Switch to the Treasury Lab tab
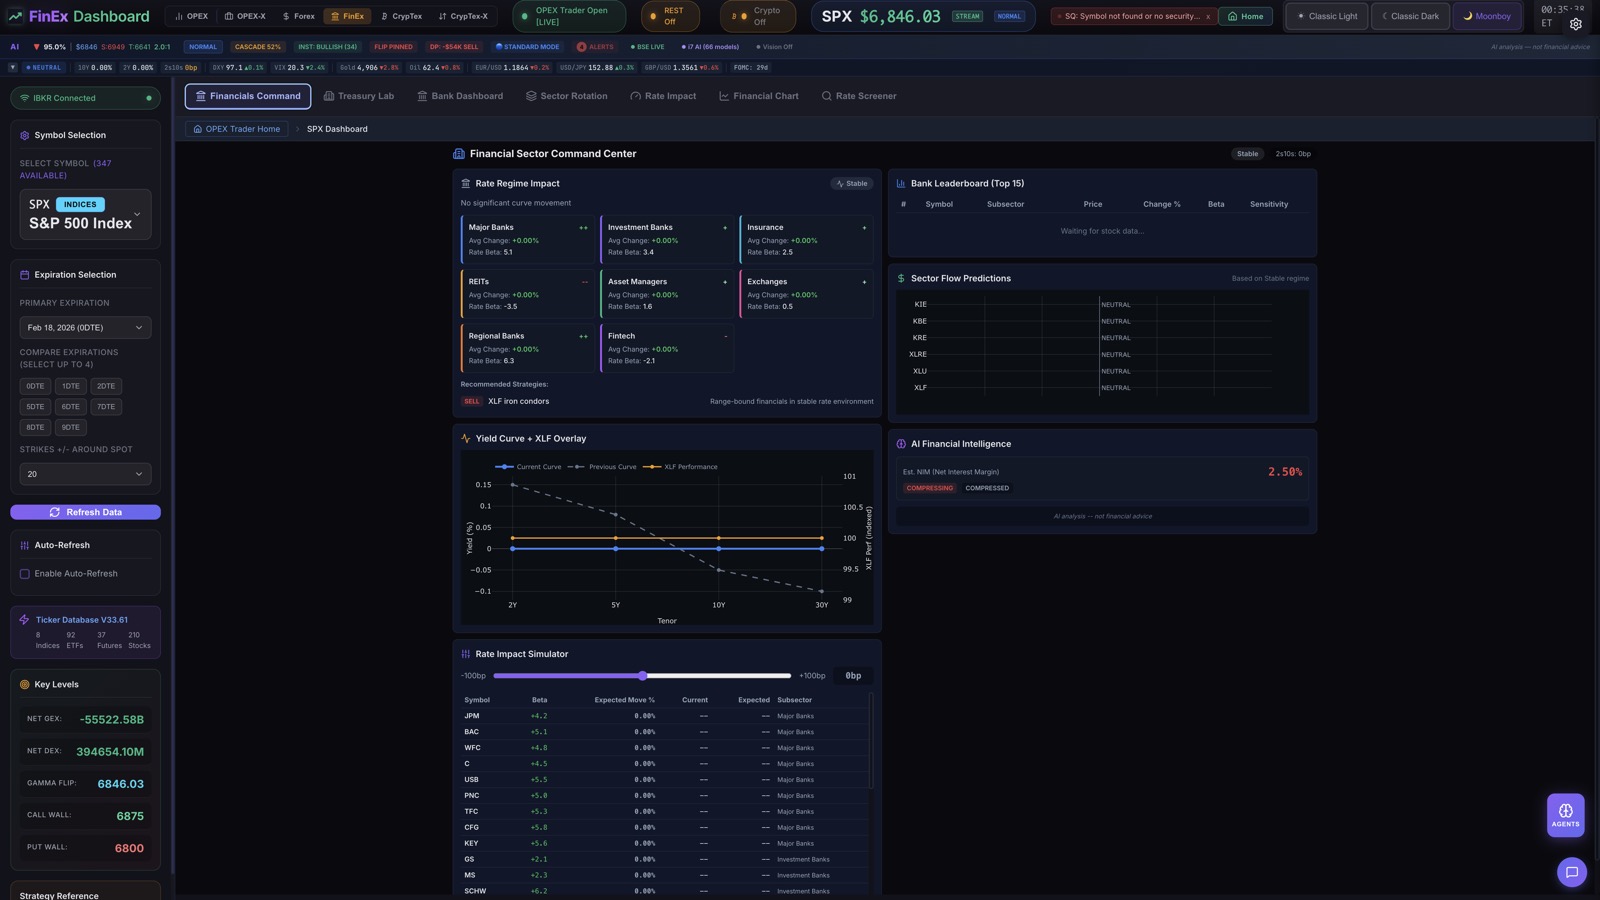The height and width of the screenshot is (900, 1600). coord(359,95)
